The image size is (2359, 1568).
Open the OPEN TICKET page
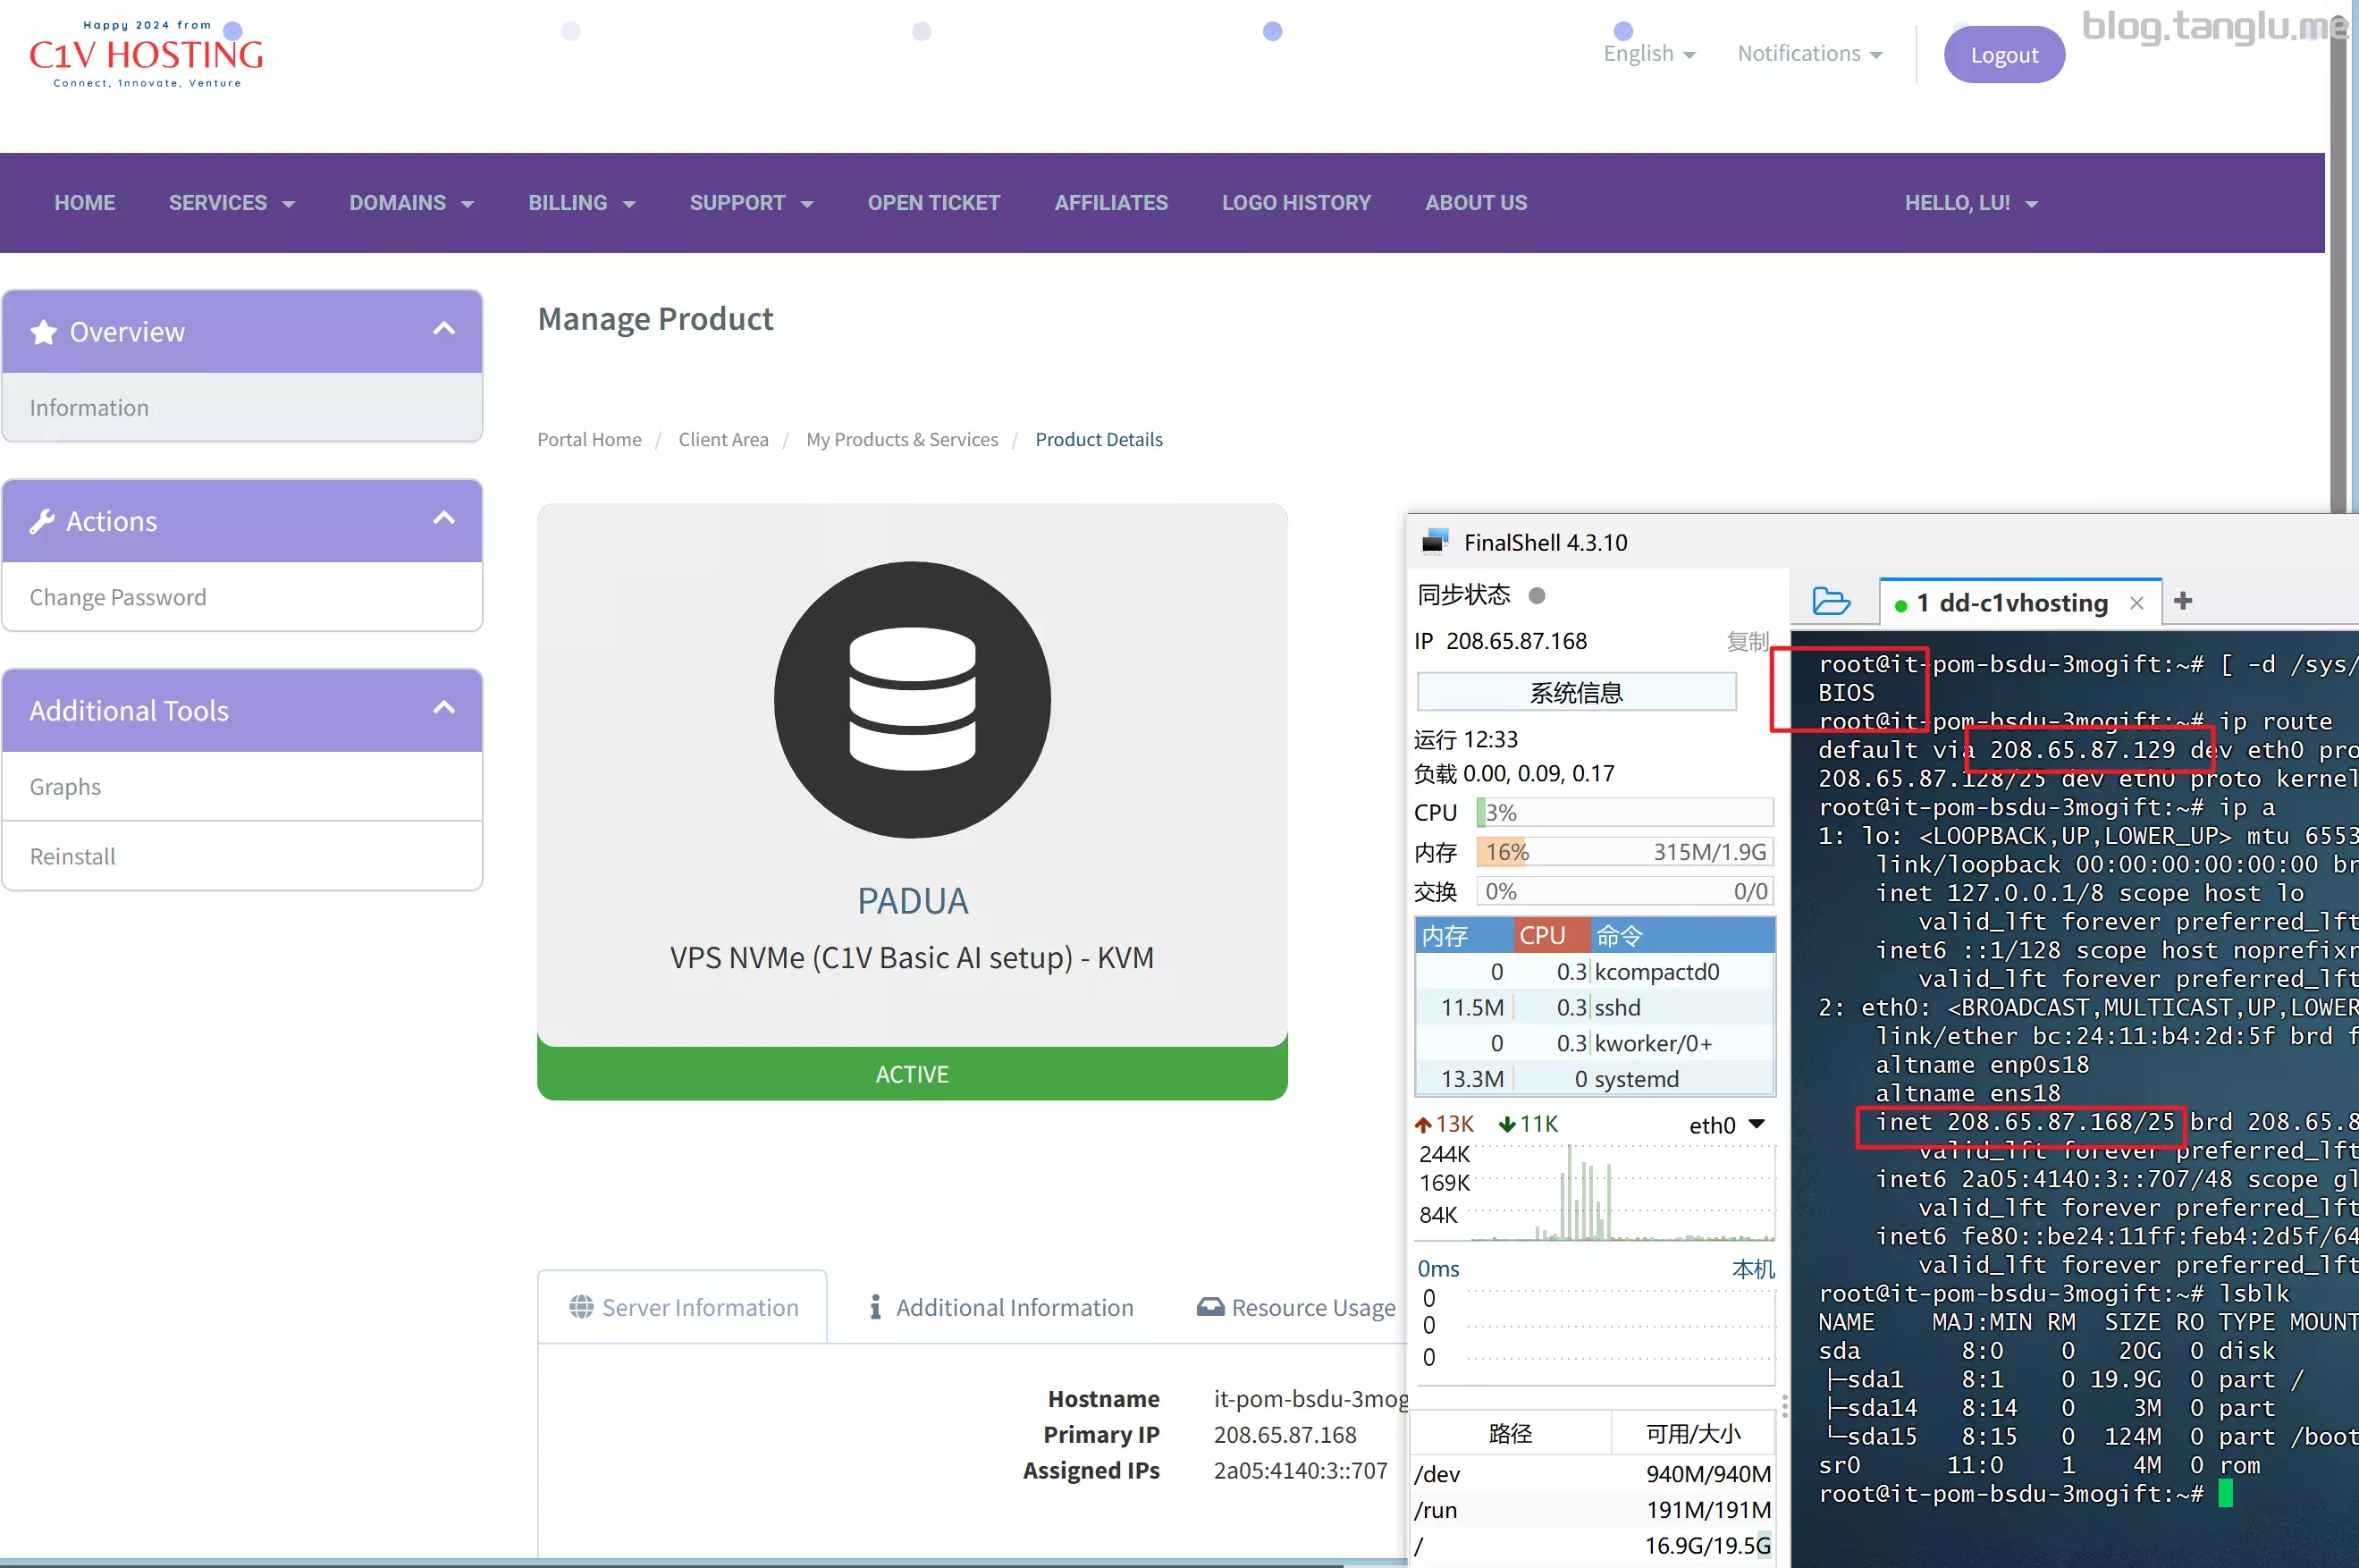(x=934, y=203)
